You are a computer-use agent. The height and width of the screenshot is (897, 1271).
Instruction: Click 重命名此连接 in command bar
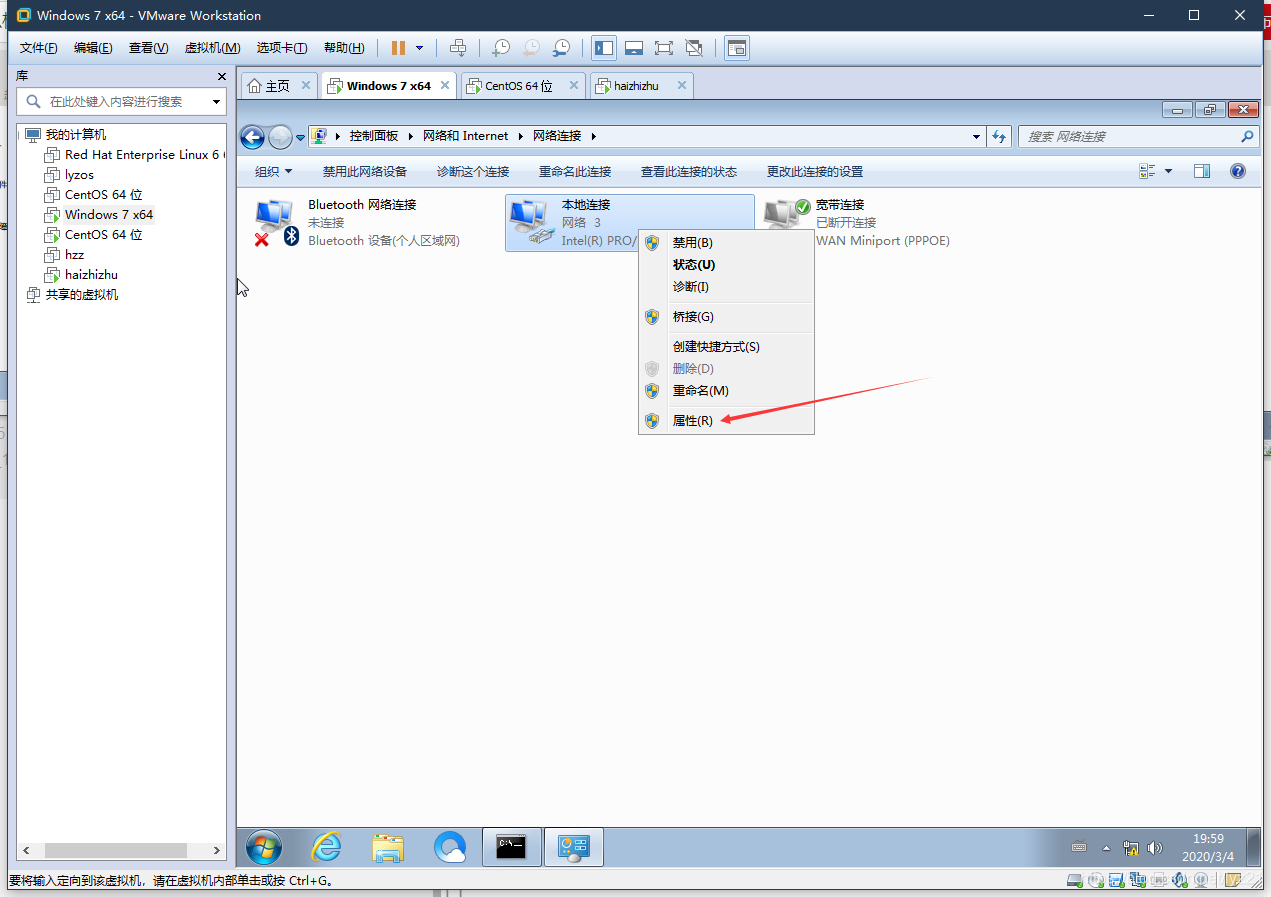(575, 172)
